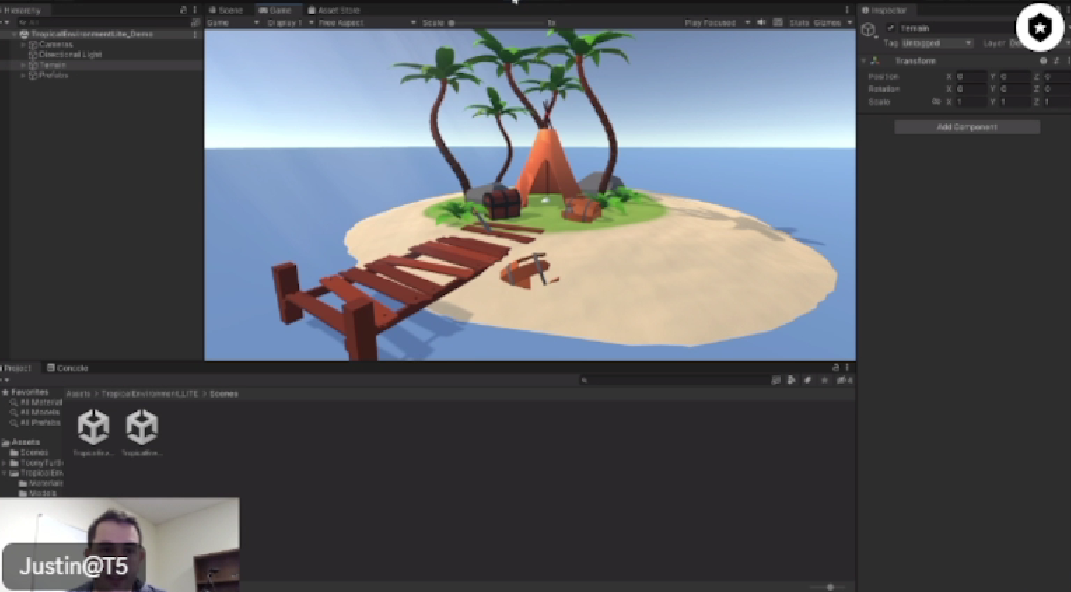
Task: Switch to the Scene tab
Action: coord(228,9)
